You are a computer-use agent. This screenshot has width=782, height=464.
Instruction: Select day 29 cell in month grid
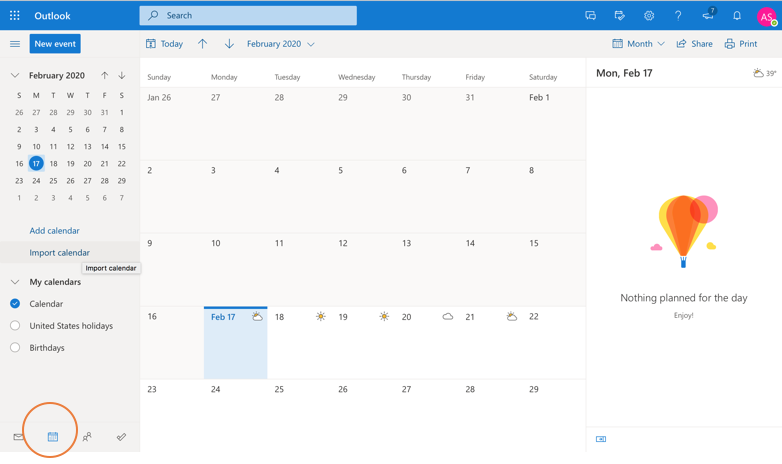click(554, 415)
